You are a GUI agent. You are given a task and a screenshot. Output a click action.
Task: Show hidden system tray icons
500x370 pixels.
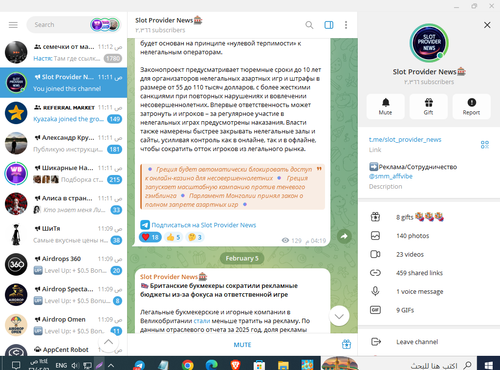[x=111, y=365]
